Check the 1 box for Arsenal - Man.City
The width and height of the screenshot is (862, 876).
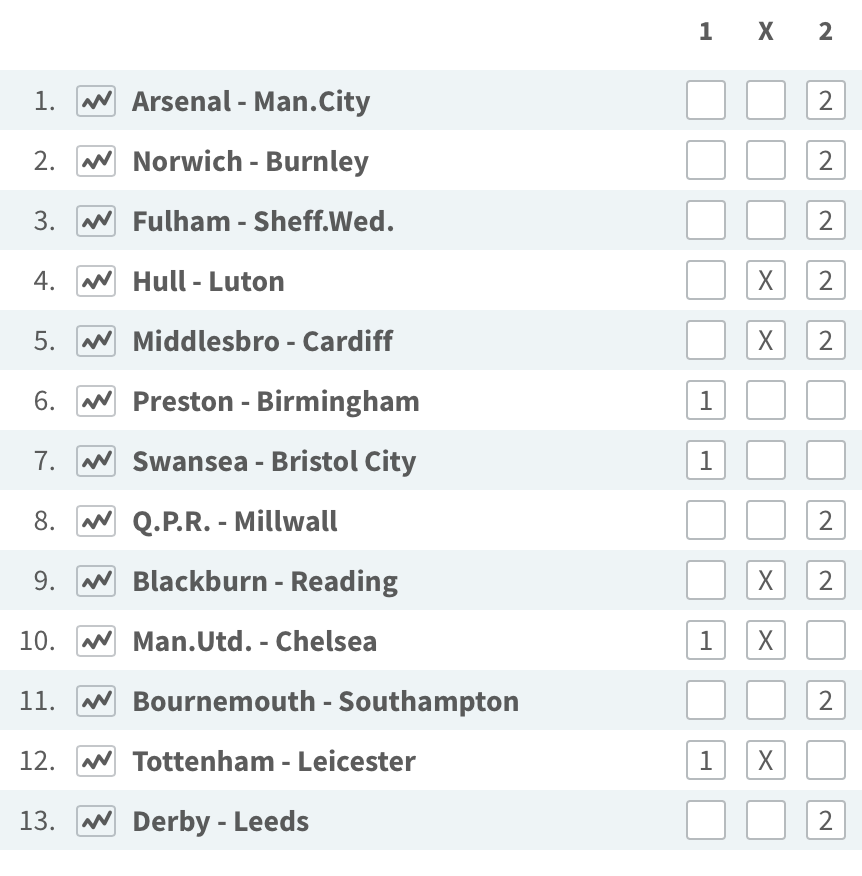706,101
